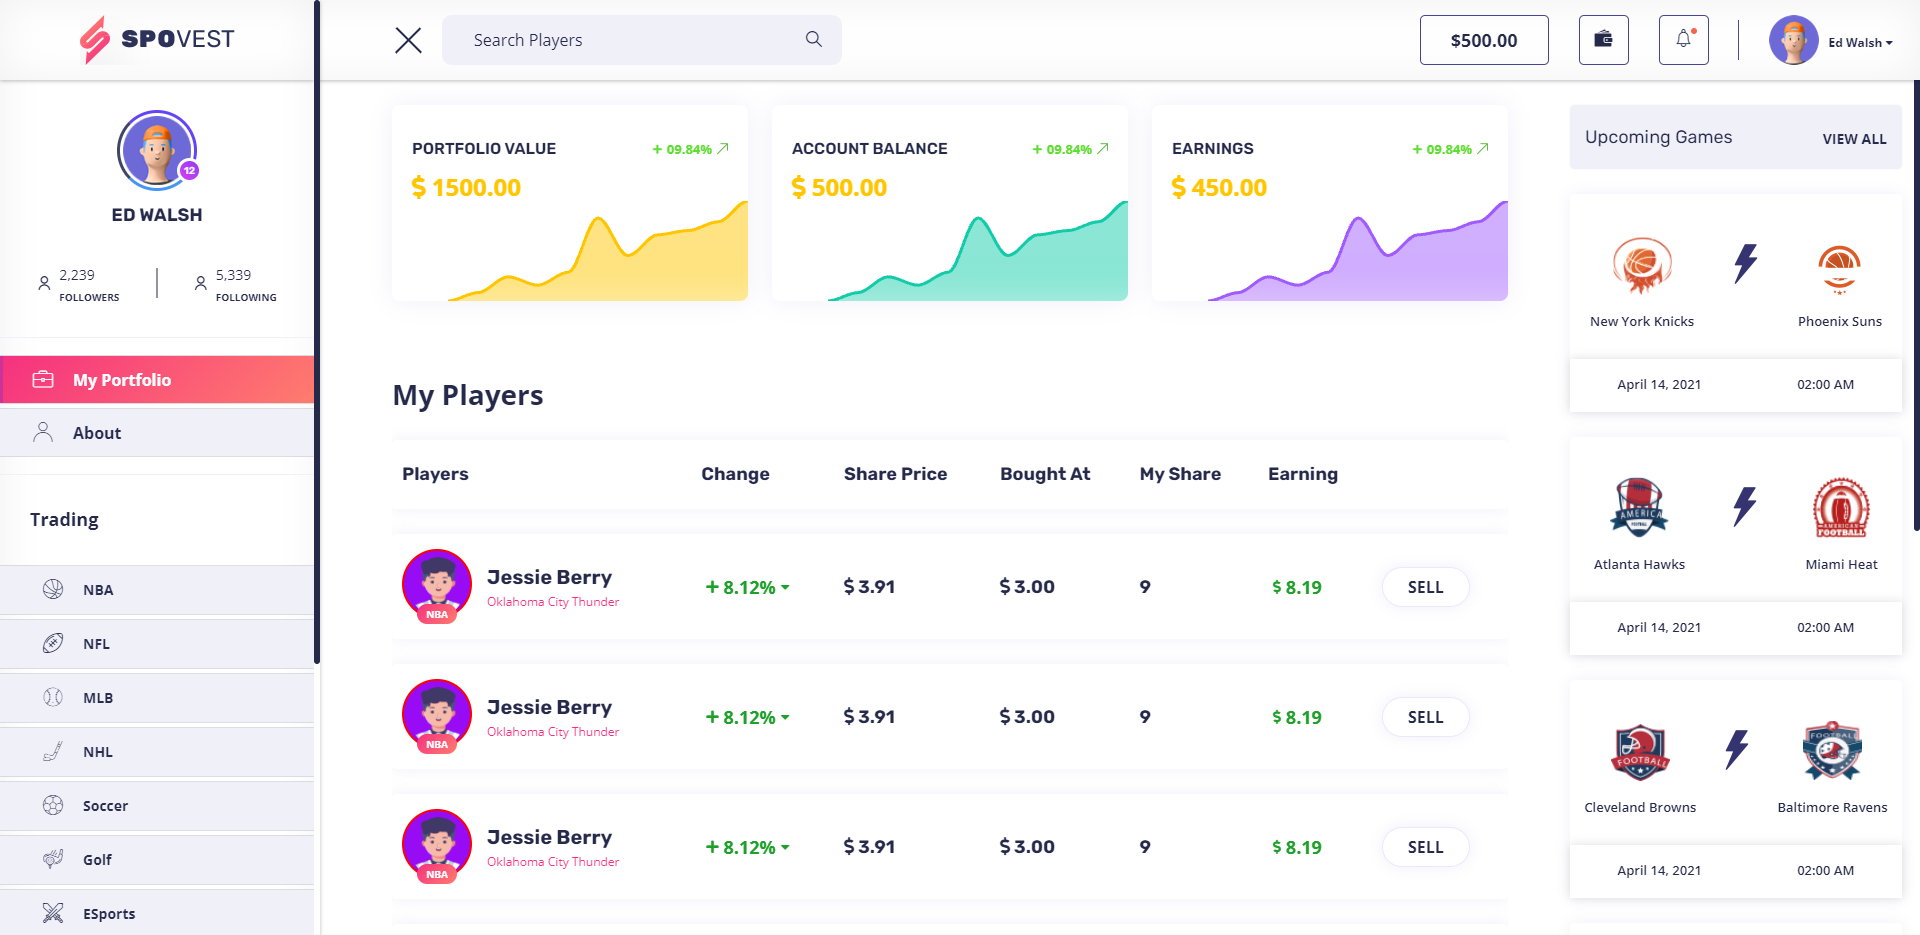Click Atlanta Hawks team logo
1920x935 pixels.
[1639, 507]
